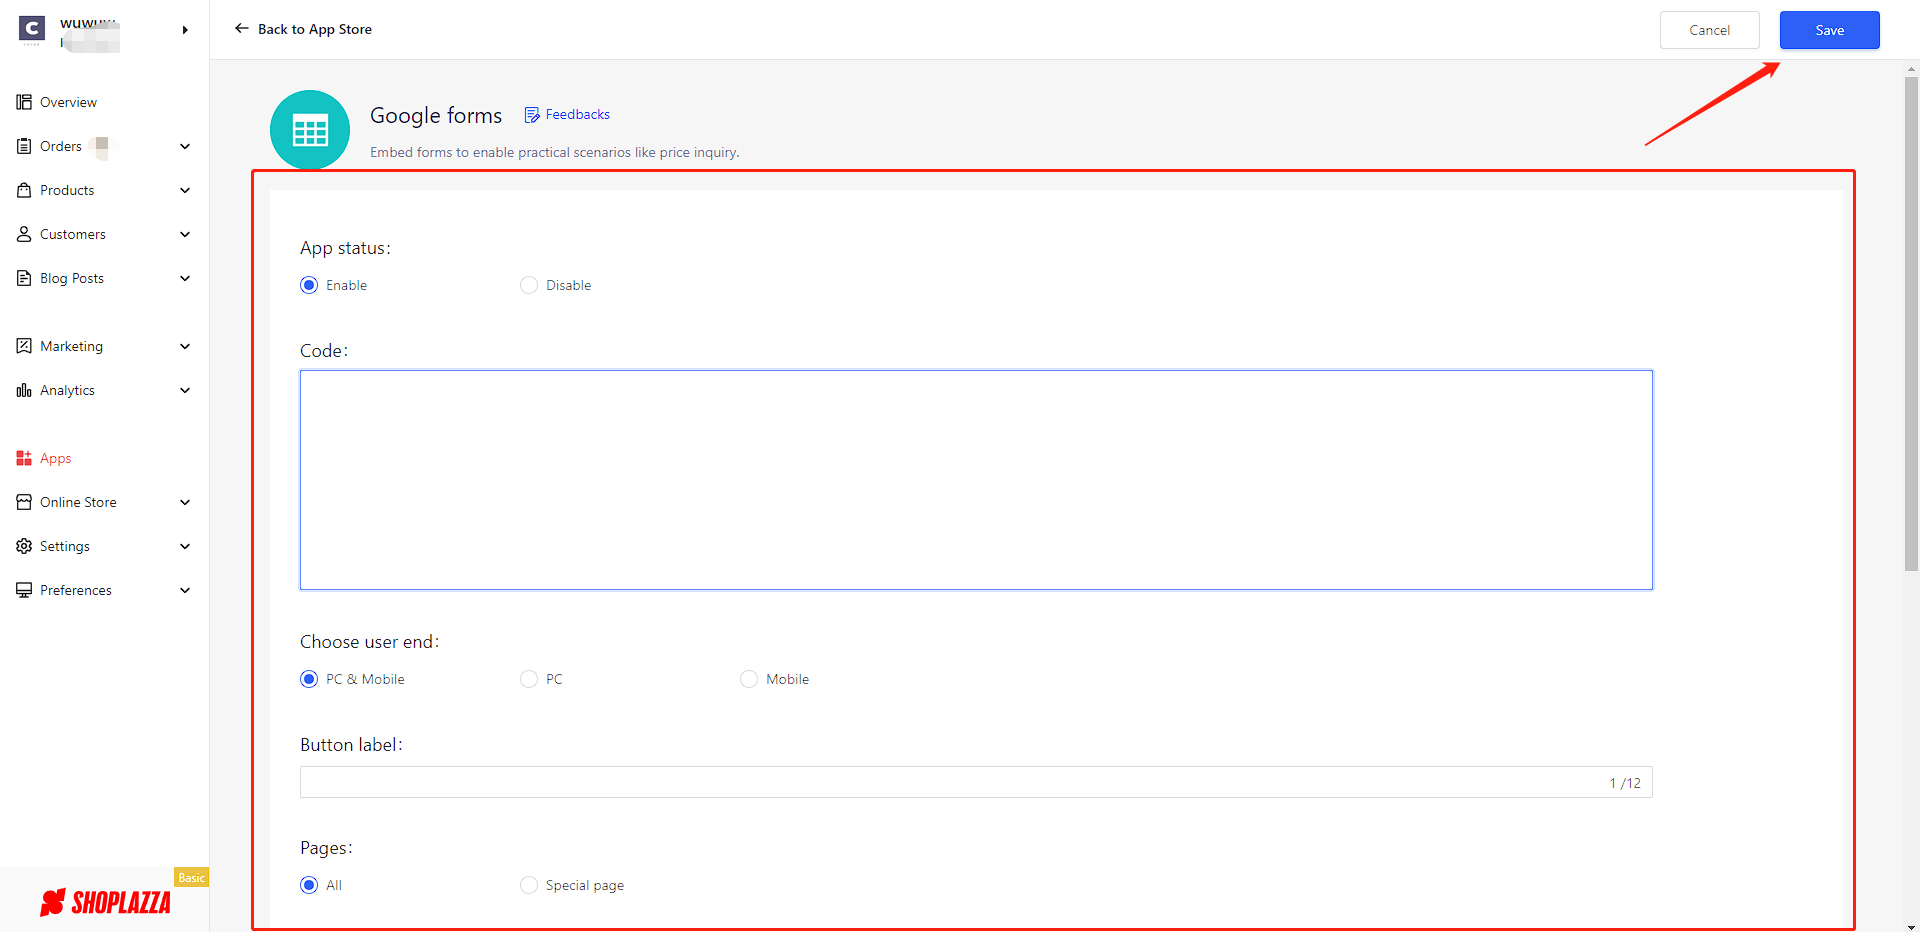Choose PC only user end

529,679
